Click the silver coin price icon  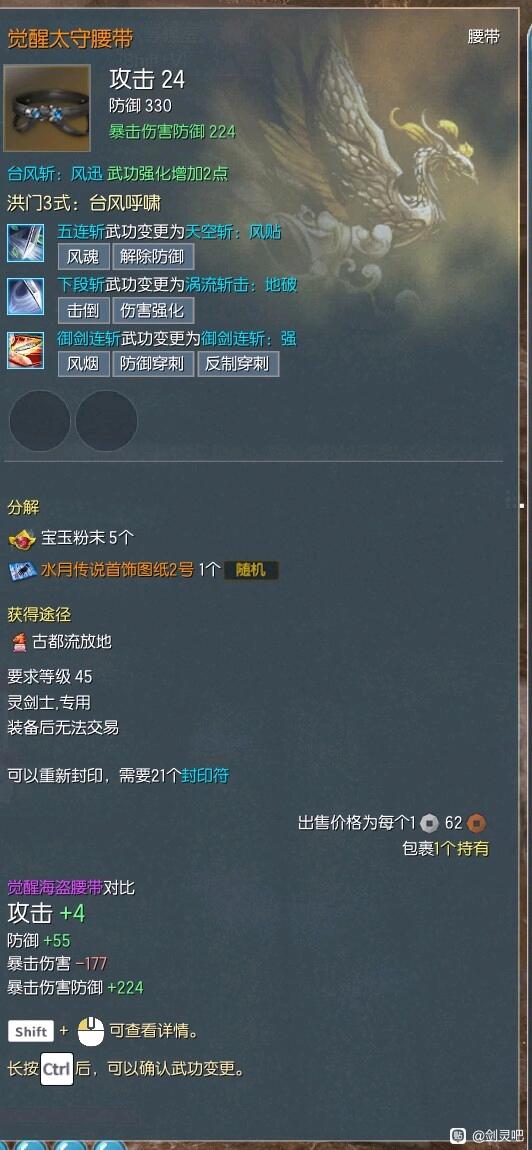[429, 823]
